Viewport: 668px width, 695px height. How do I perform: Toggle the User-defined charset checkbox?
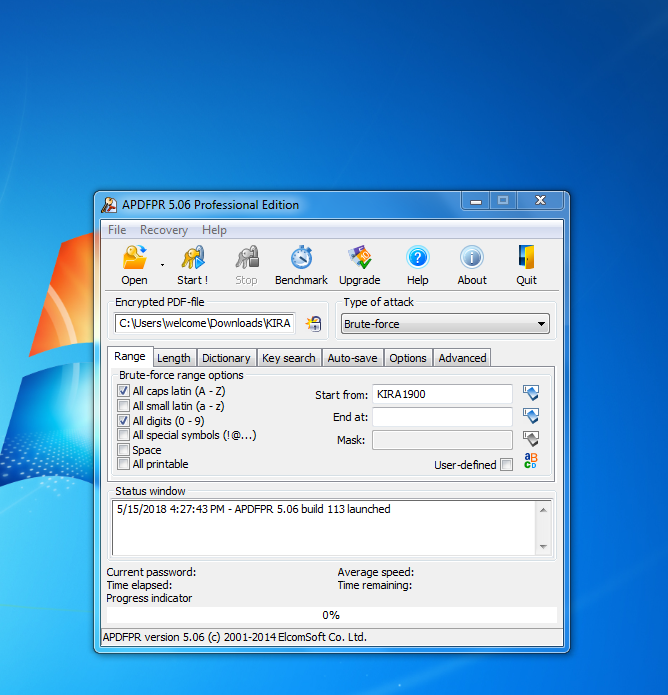point(506,465)
